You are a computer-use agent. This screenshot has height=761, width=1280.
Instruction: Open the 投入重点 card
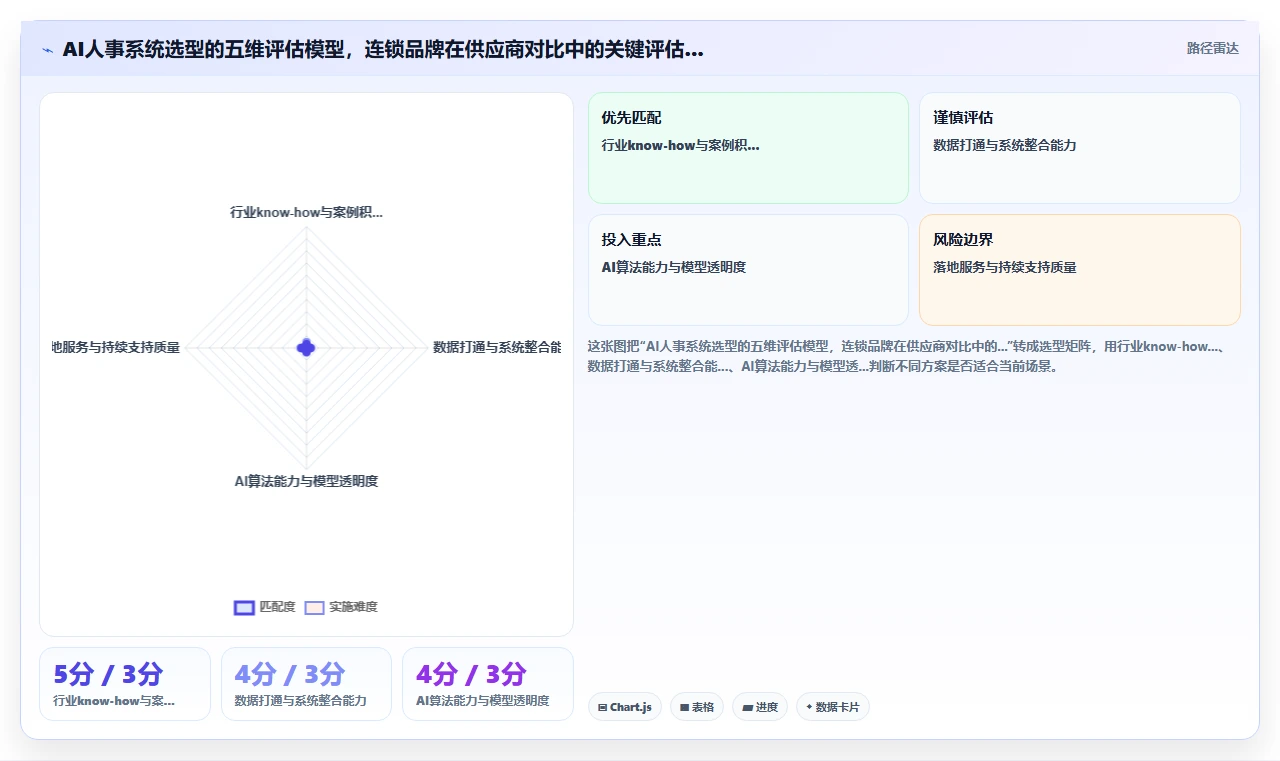(x=748, y=270)
